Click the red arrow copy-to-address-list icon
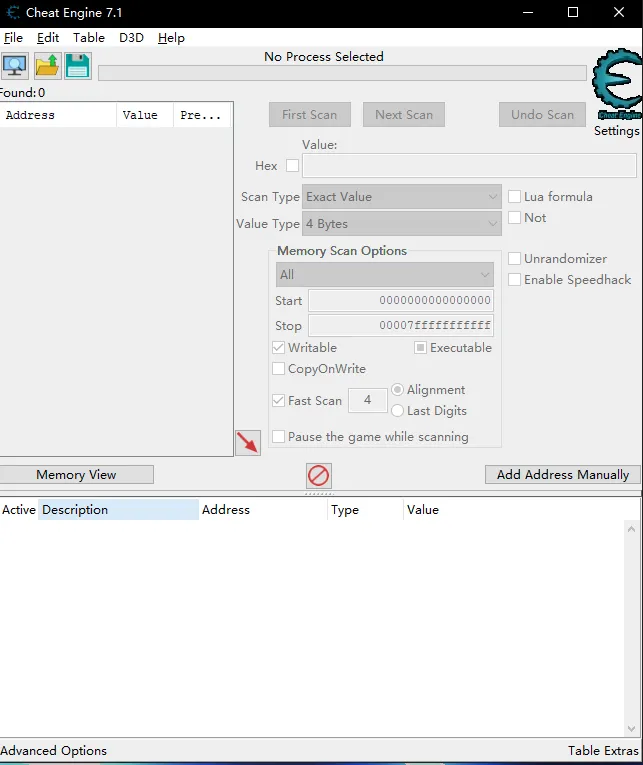 (247, 443)
